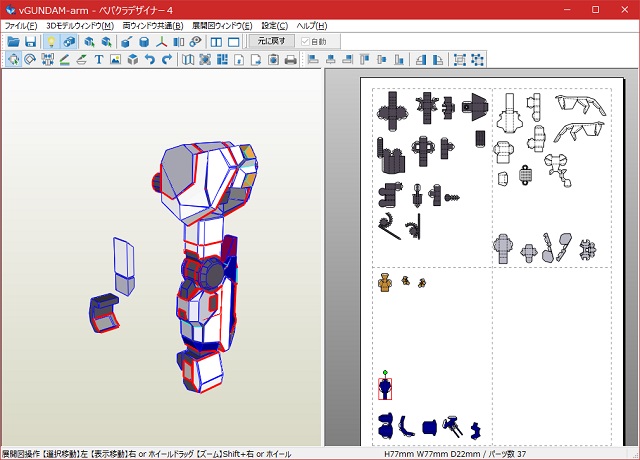Open the 展開図ウィンドウ(E) menu
Viewport: 640px width, 460px height.
click(x=222, y=26)
